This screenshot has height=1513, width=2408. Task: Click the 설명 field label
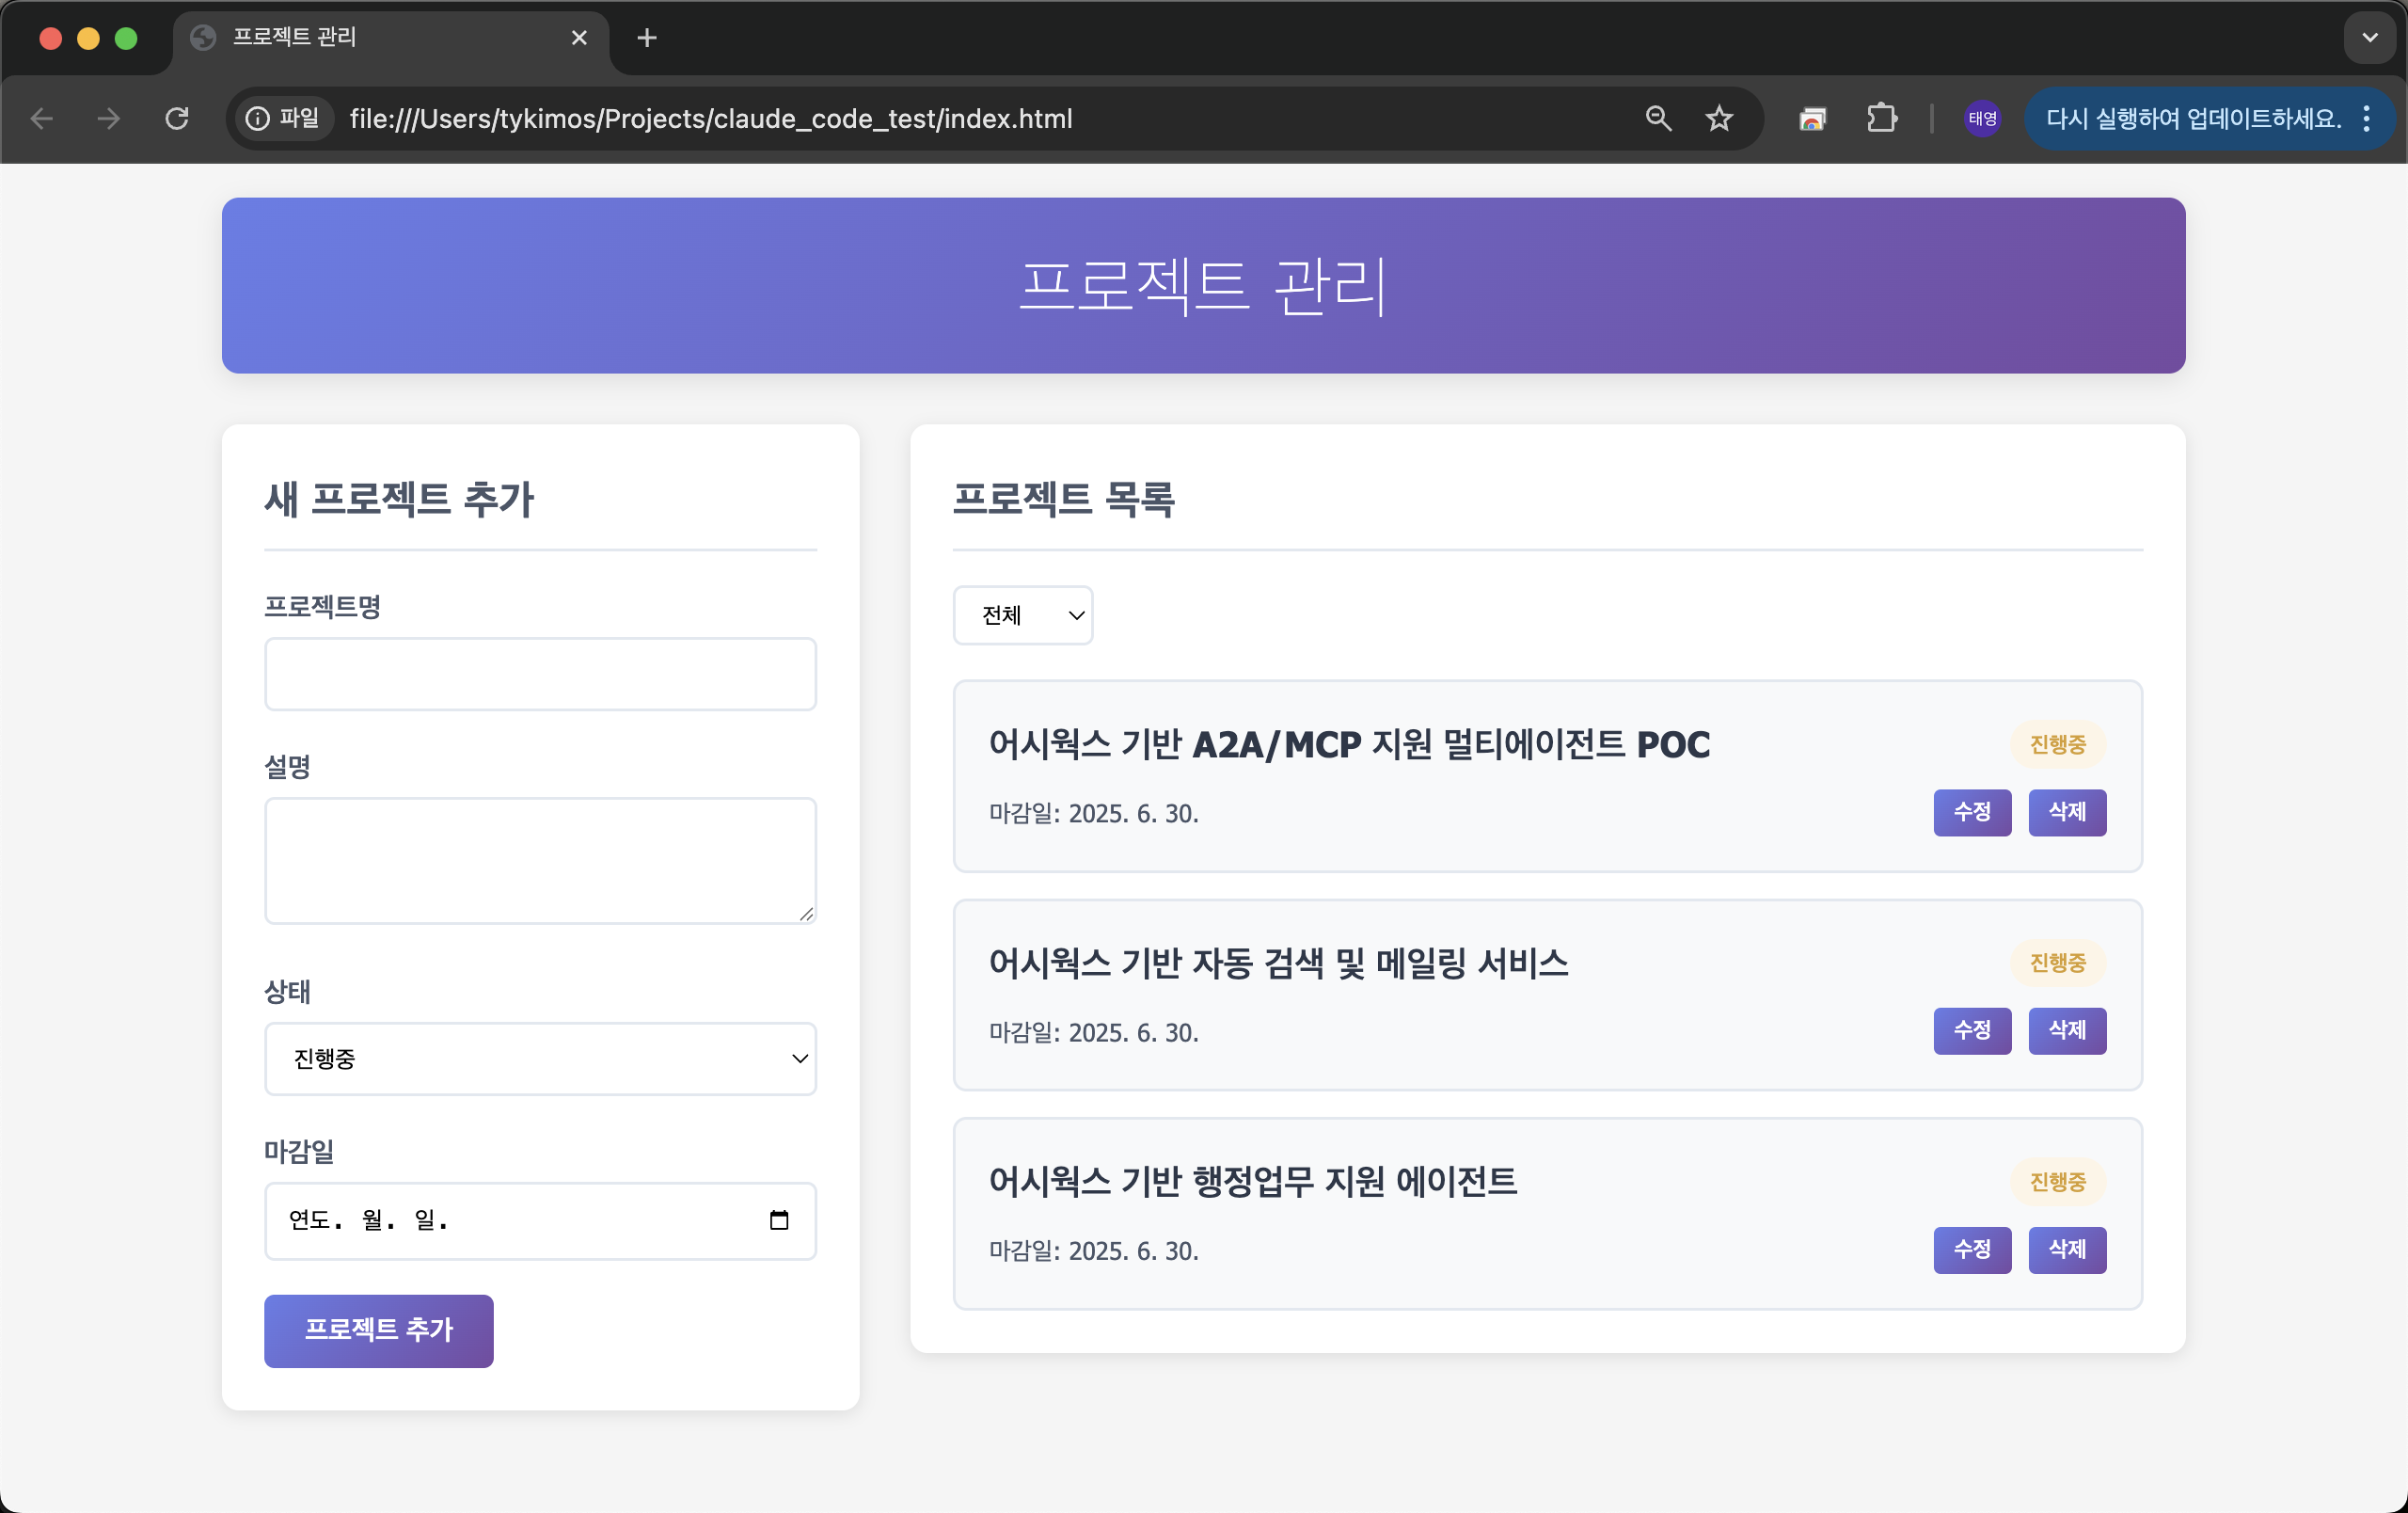pos(287,767)
